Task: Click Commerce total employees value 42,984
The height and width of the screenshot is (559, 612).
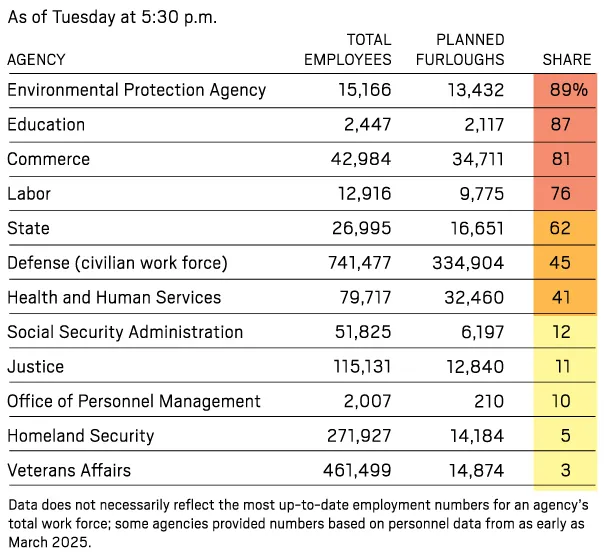Action: click(x=362, y=159)
